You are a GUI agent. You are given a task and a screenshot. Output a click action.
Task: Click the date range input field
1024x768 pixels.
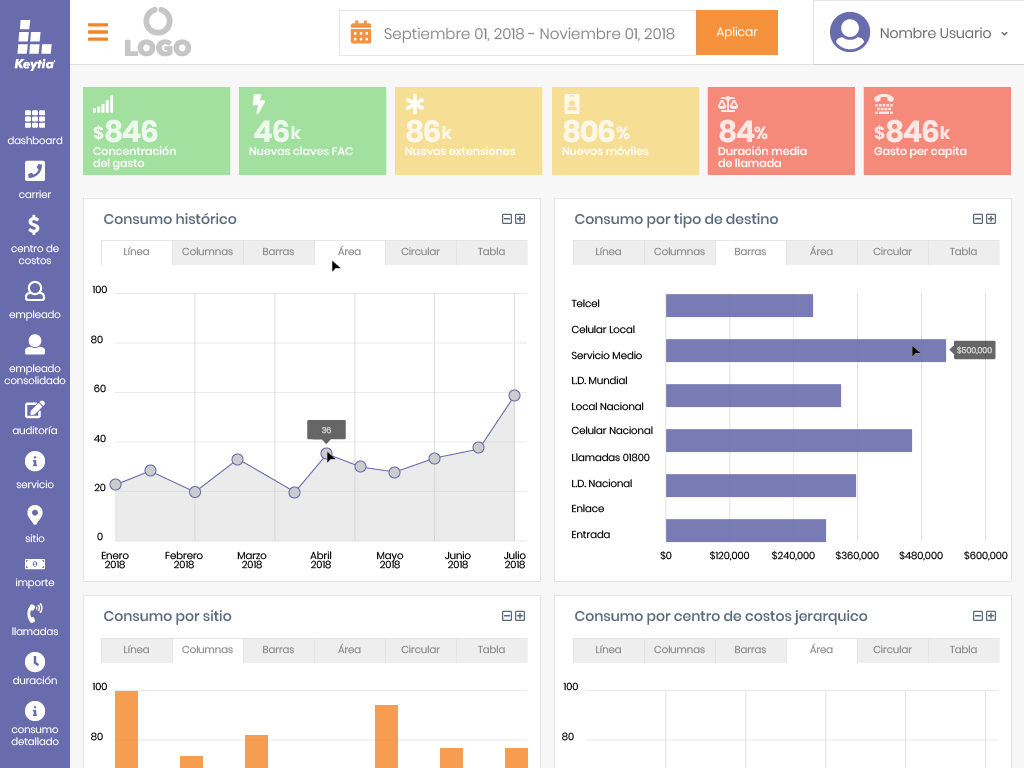pos(518,33)
